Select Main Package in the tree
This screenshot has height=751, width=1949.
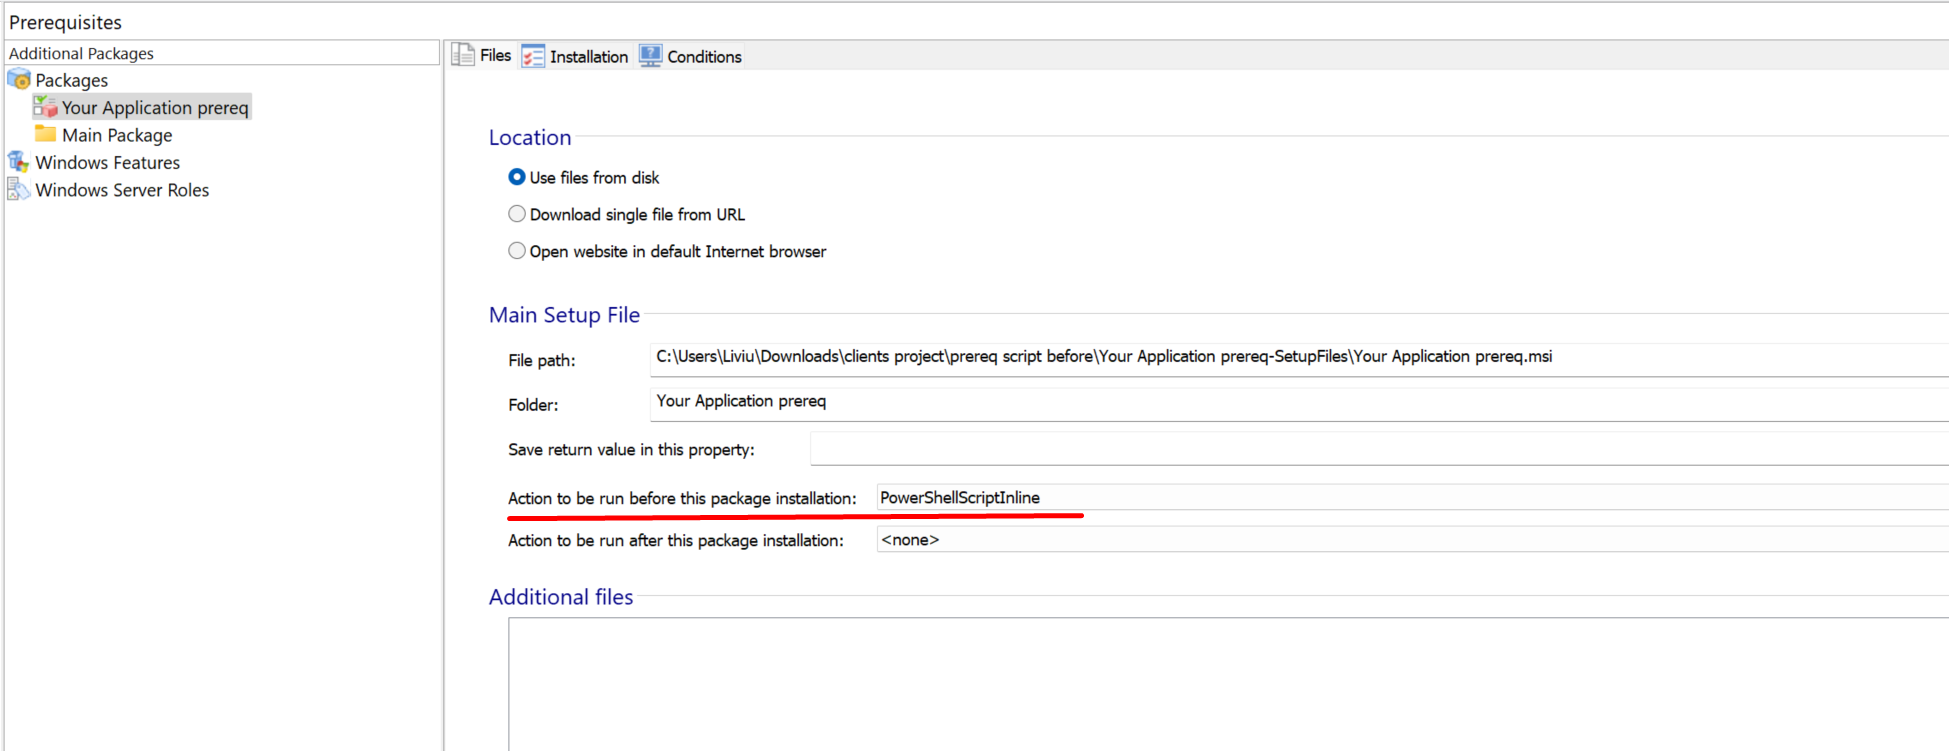(117, 135)
